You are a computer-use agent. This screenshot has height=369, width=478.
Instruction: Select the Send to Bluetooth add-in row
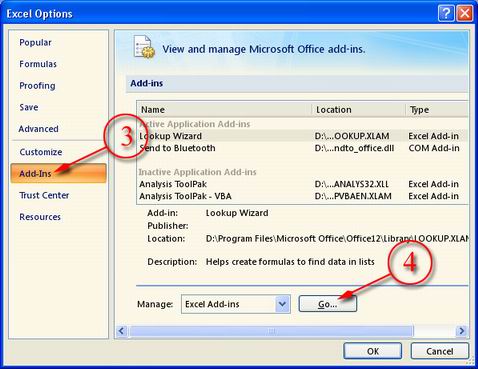click(x=302, y=148)
